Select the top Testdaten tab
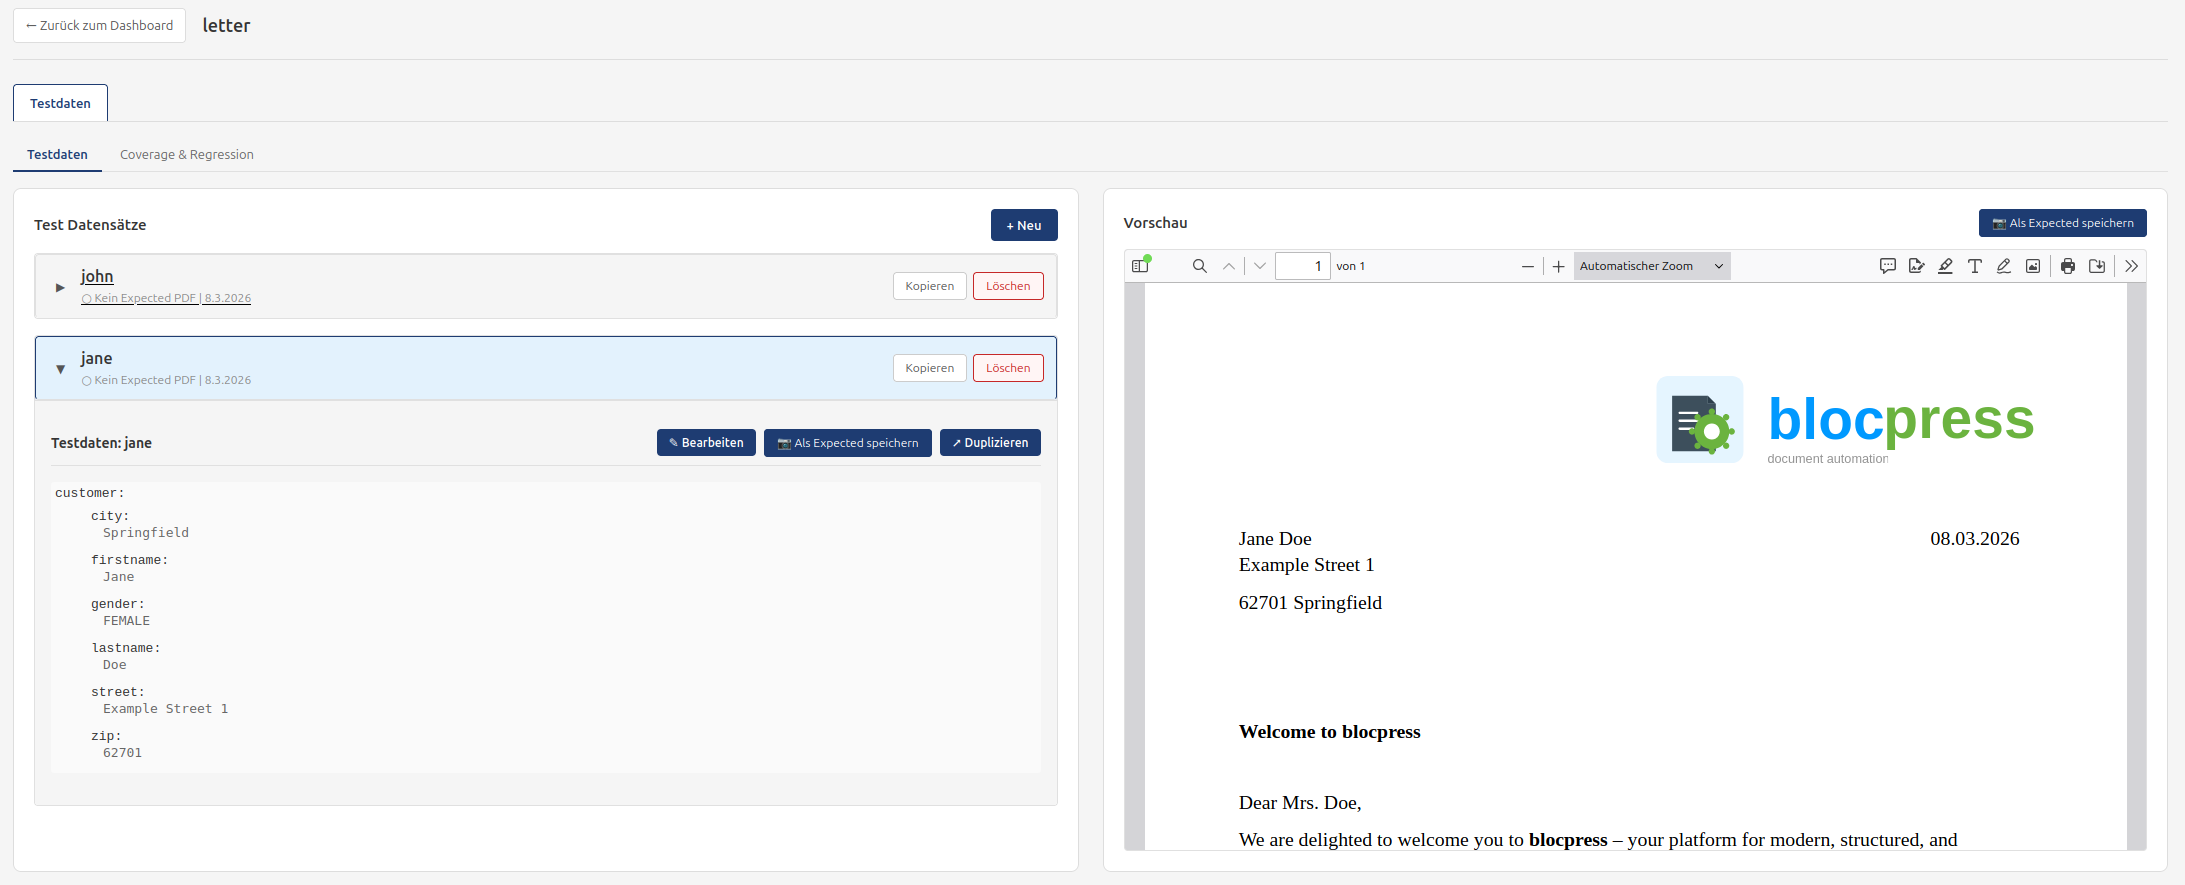 point(60,103)
